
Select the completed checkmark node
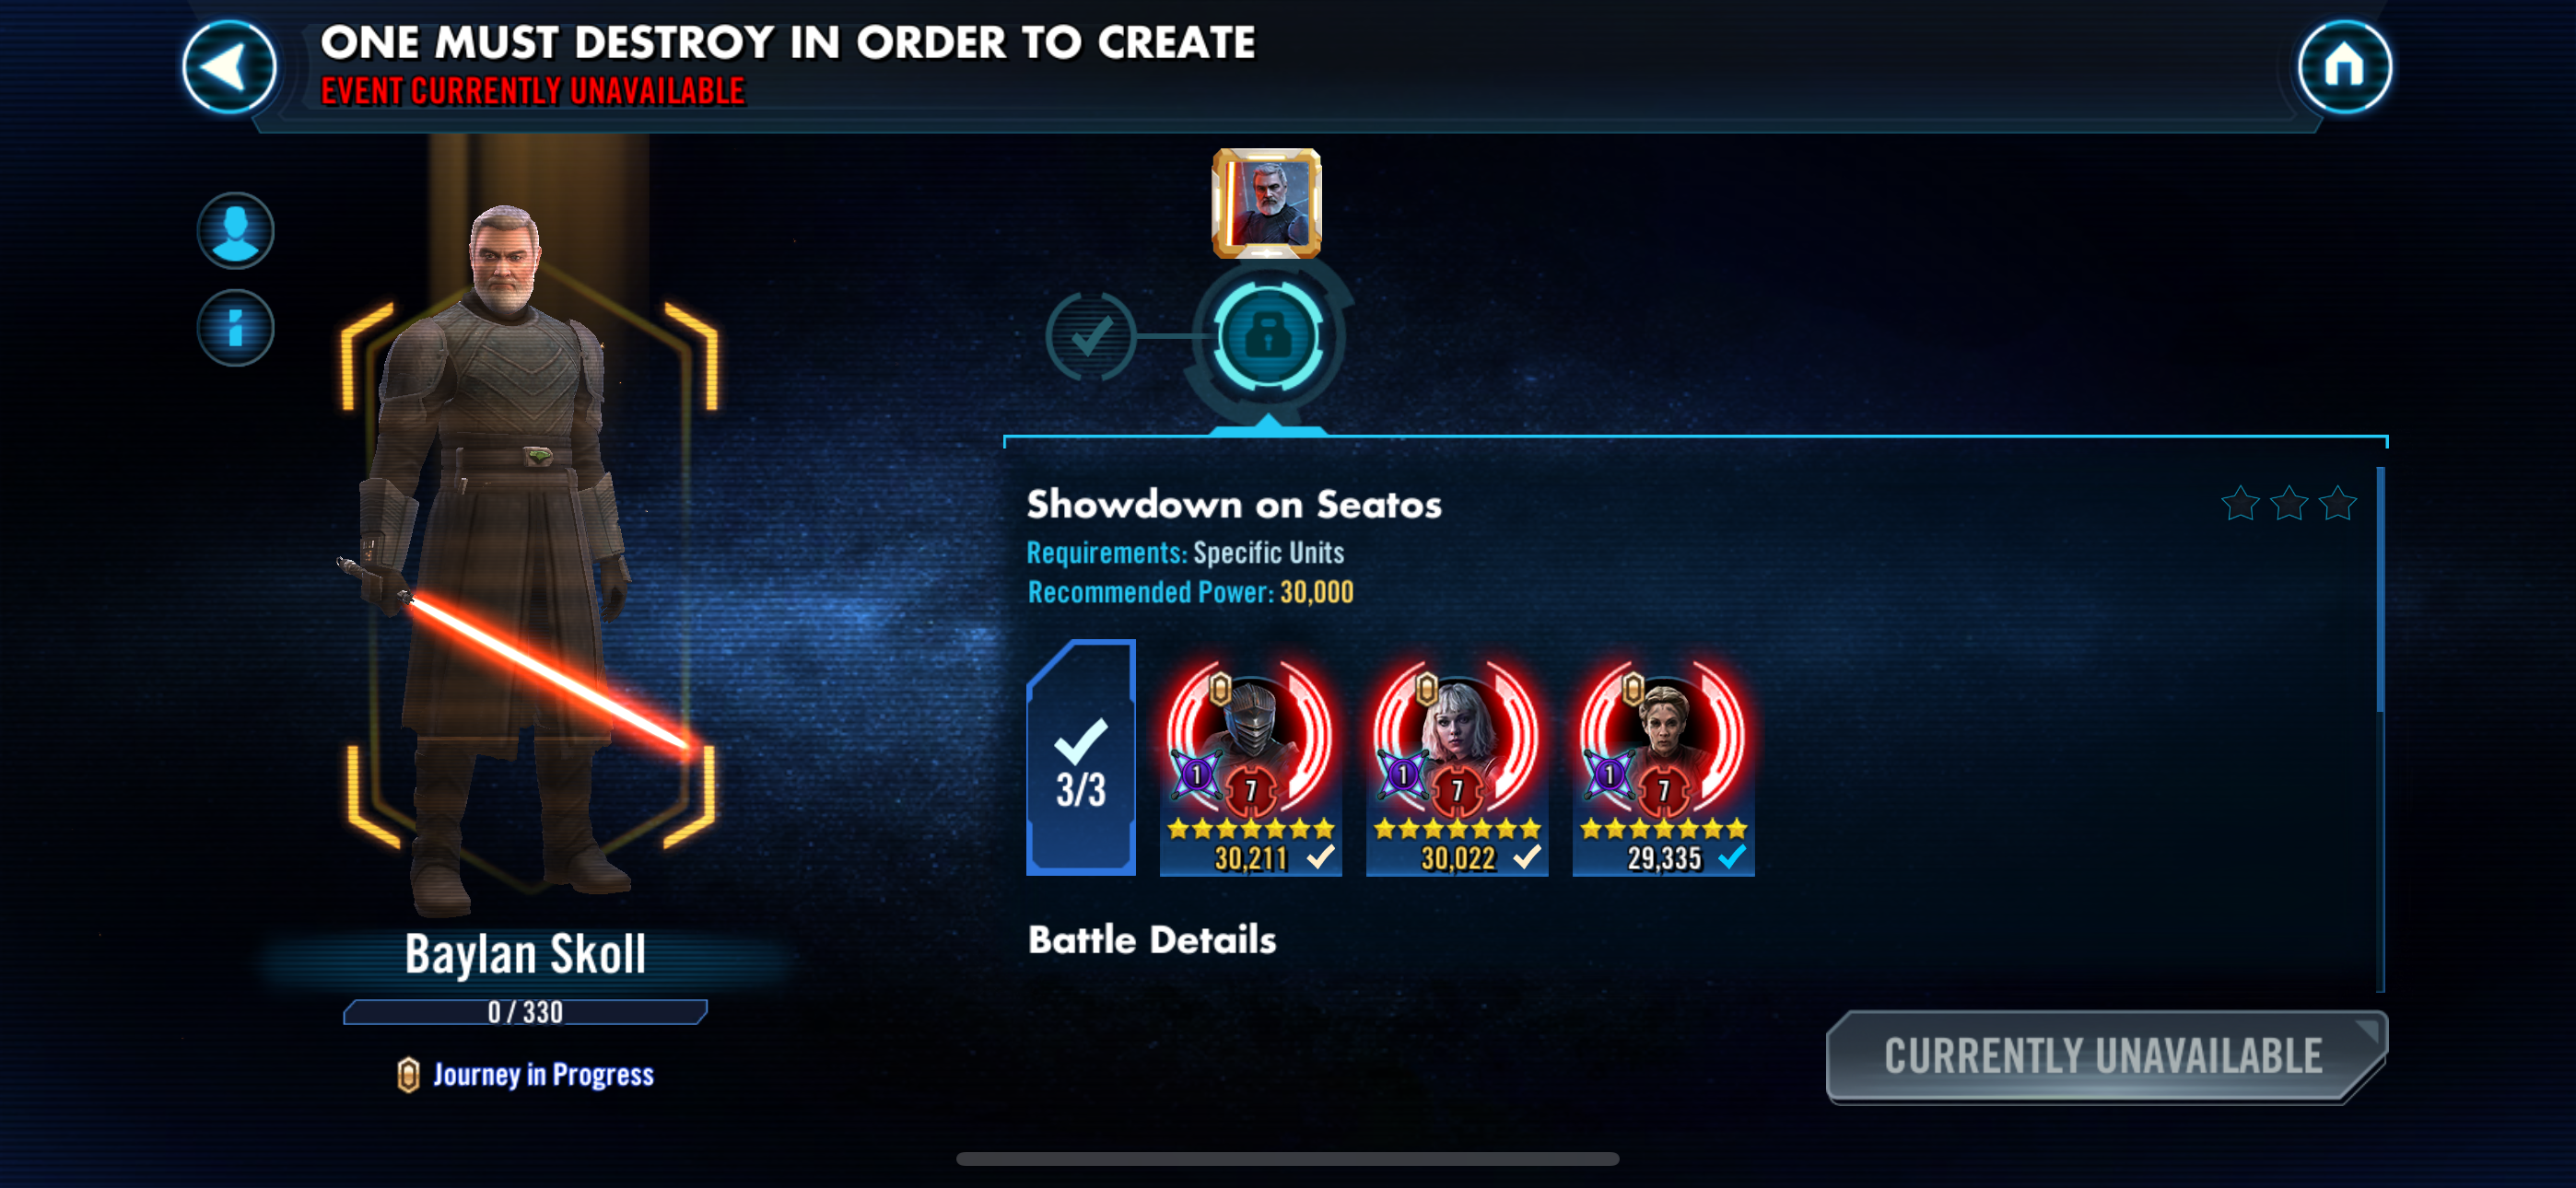point(1090,336)
